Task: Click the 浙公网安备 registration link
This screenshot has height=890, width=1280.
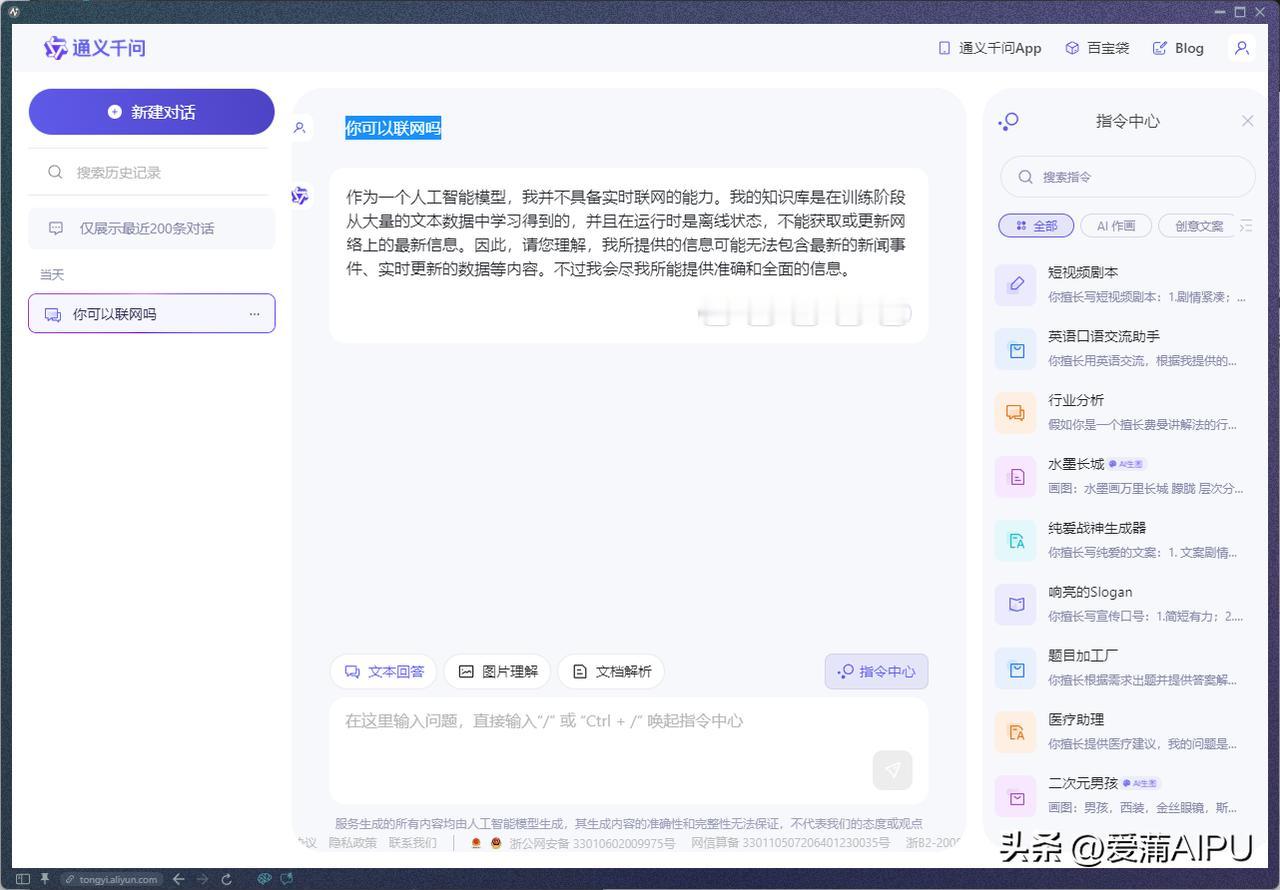Action: 592,843
